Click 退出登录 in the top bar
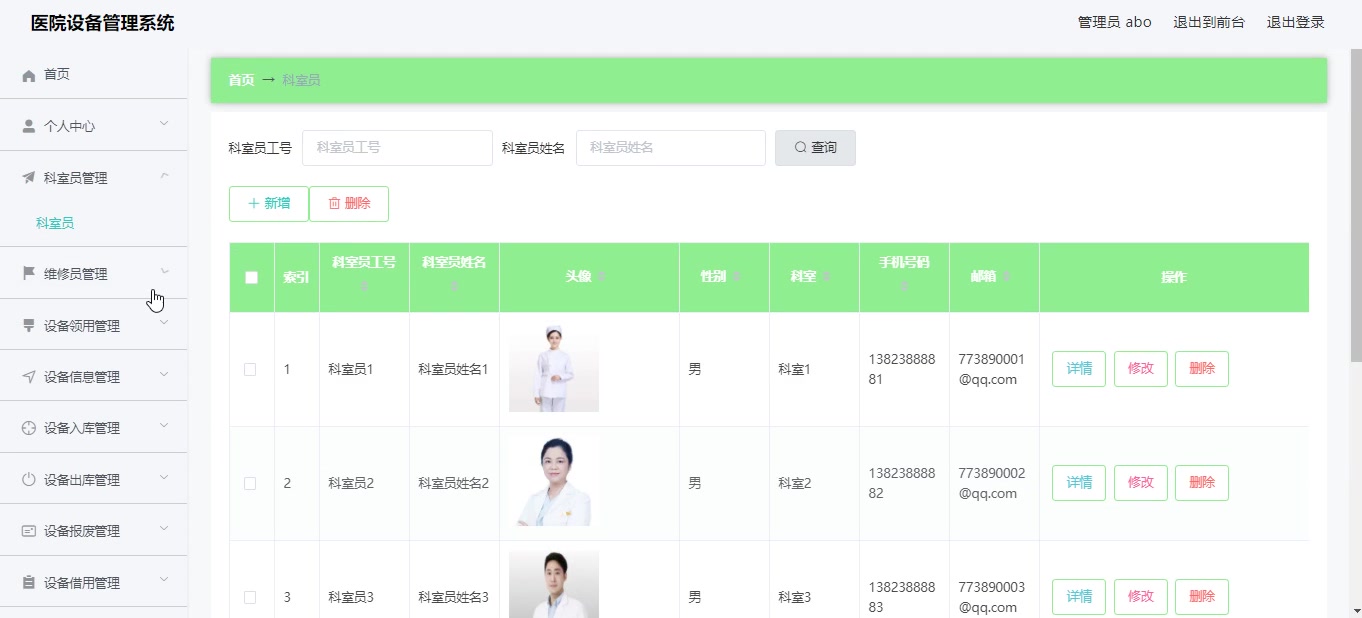1362x618 pixels. pyautogui.click(x=1296, y=22)
